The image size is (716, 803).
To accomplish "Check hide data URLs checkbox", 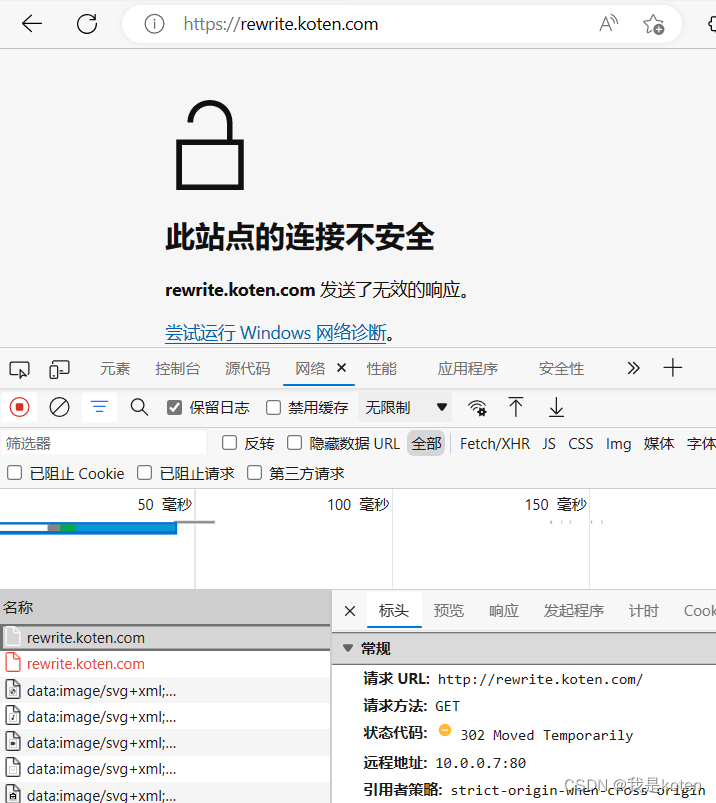I will coord(294,443).
